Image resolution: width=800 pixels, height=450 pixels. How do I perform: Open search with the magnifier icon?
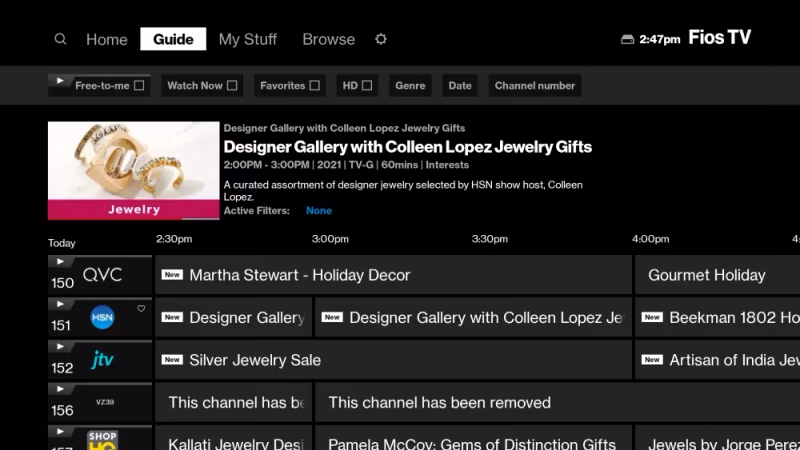tap(61, 39)
